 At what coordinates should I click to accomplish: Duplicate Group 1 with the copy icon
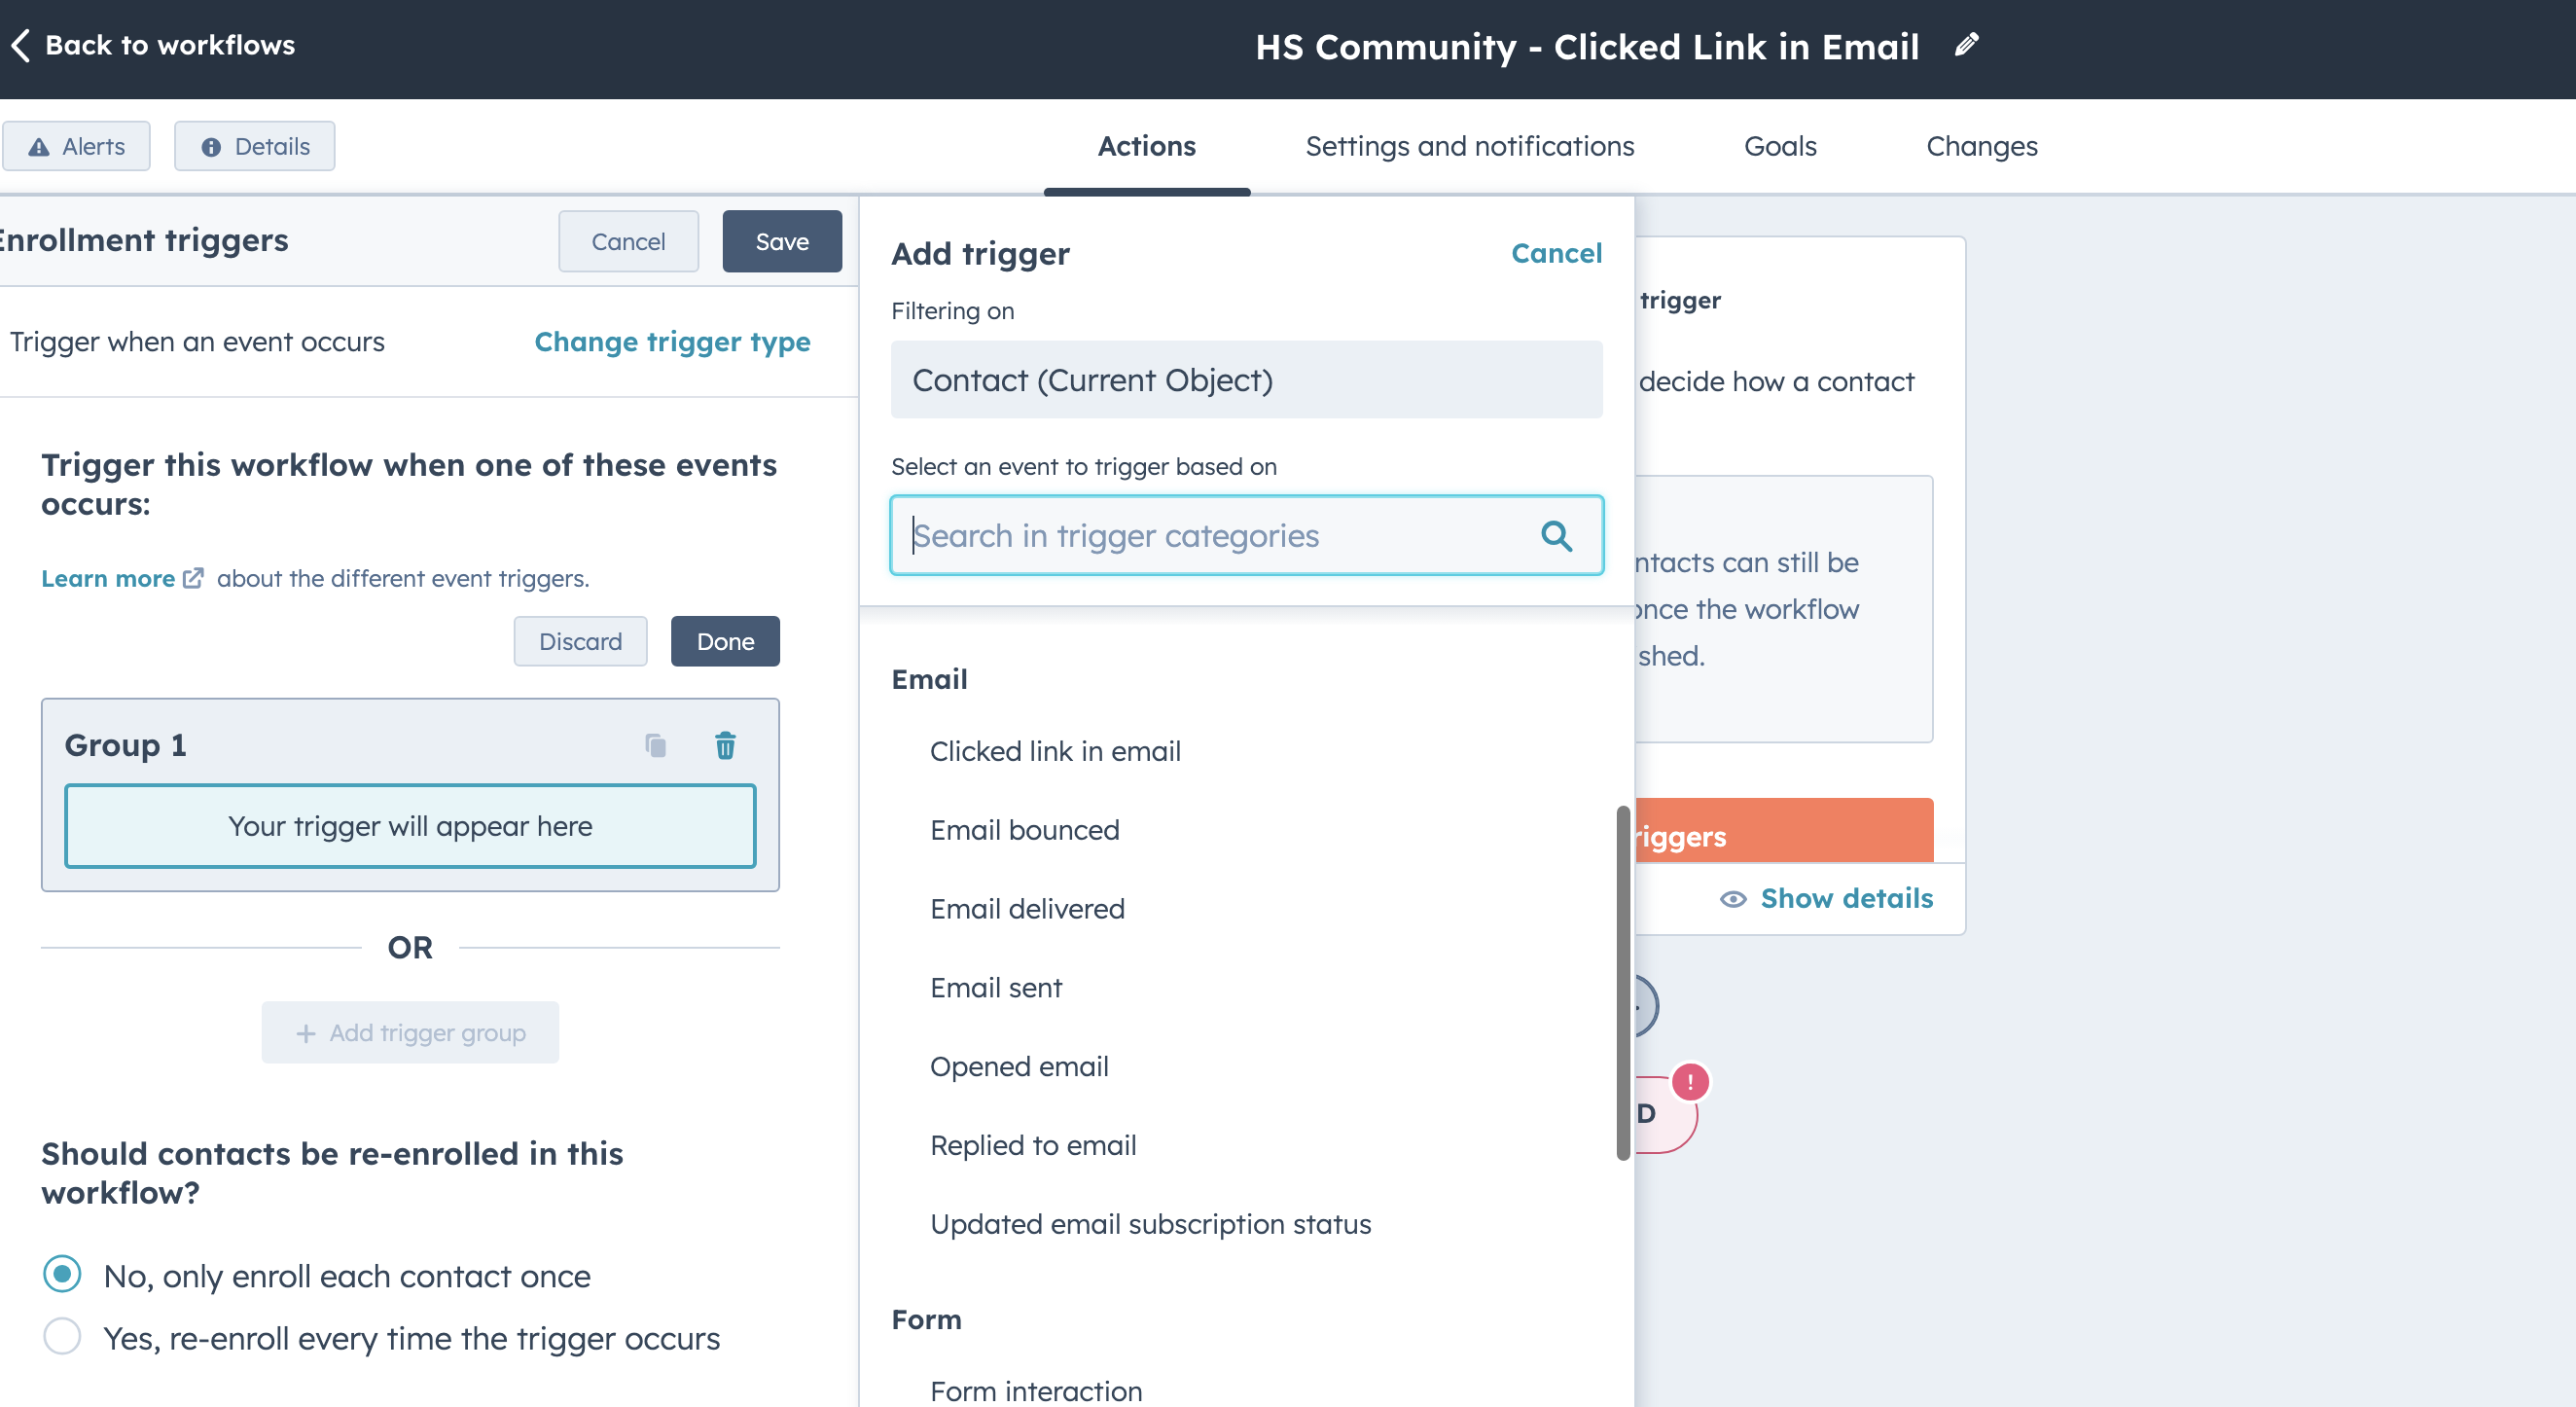click(x=656, y=744)
